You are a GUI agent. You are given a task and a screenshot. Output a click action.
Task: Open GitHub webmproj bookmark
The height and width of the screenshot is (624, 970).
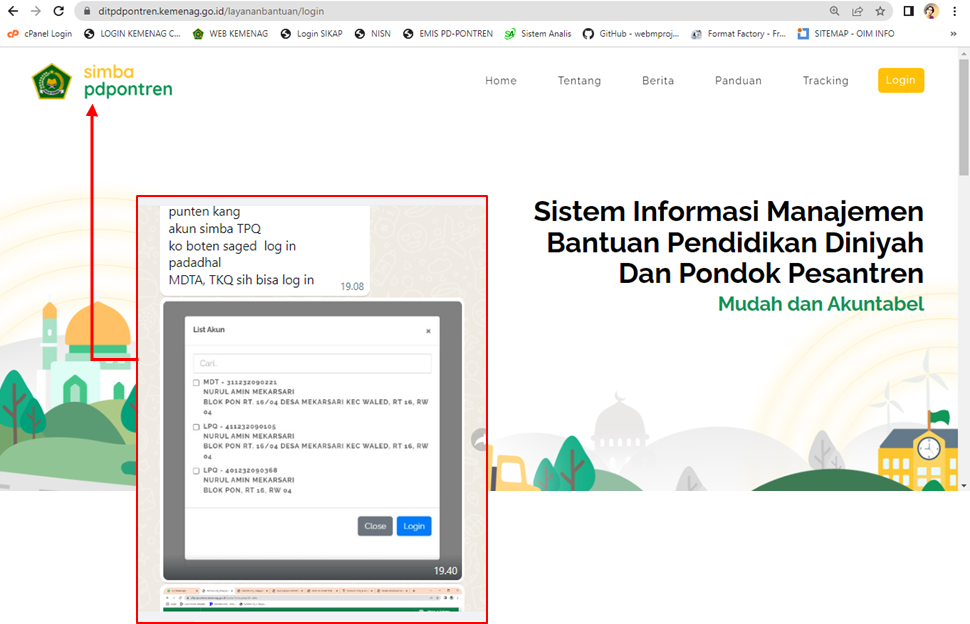coord(631,34)
